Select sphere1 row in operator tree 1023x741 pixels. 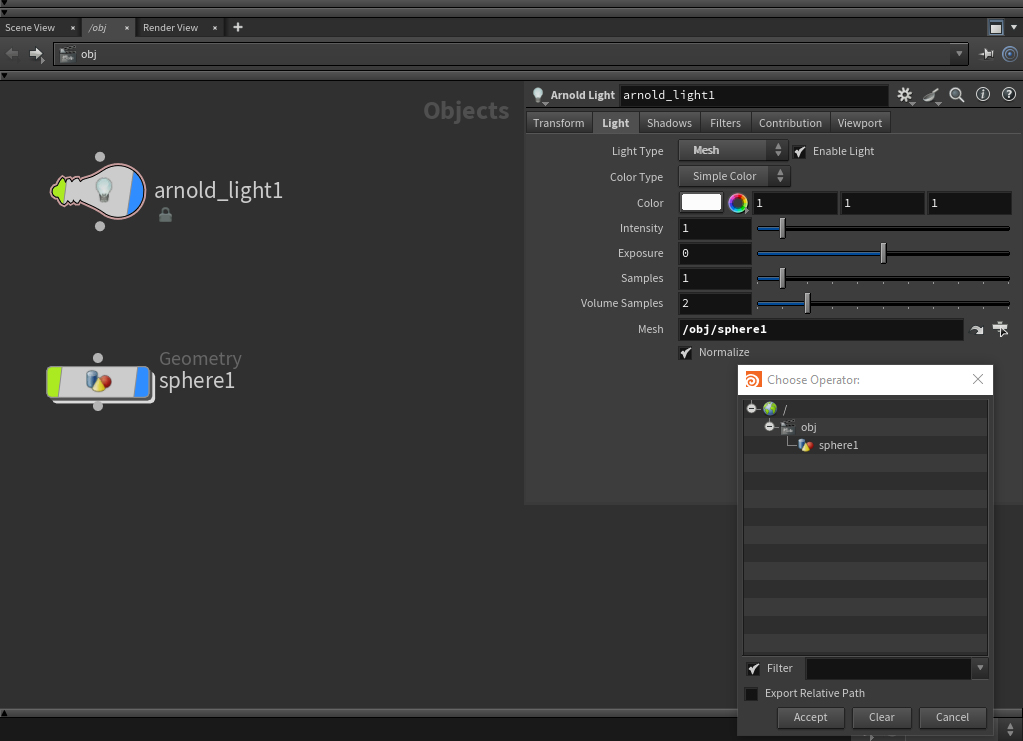coord(865,446)
